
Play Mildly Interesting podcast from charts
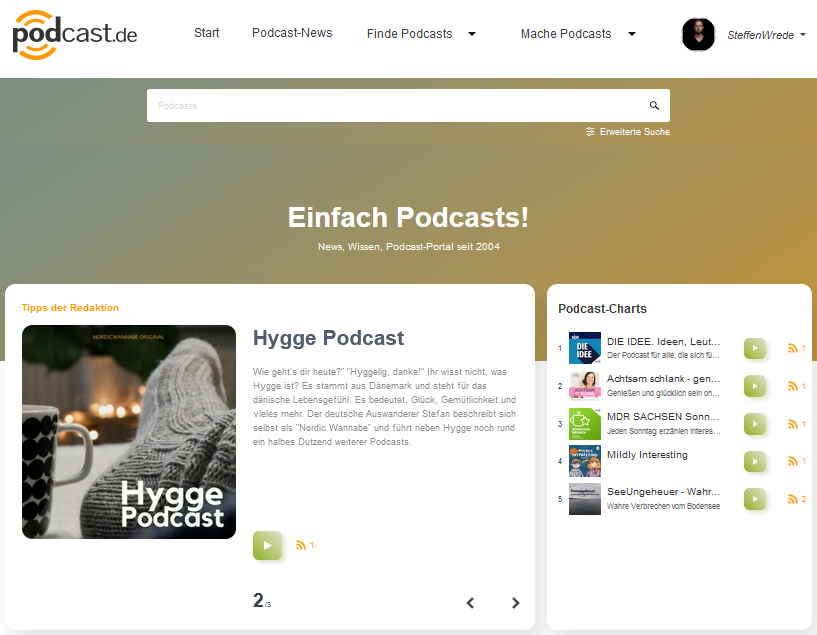point(754,461)
